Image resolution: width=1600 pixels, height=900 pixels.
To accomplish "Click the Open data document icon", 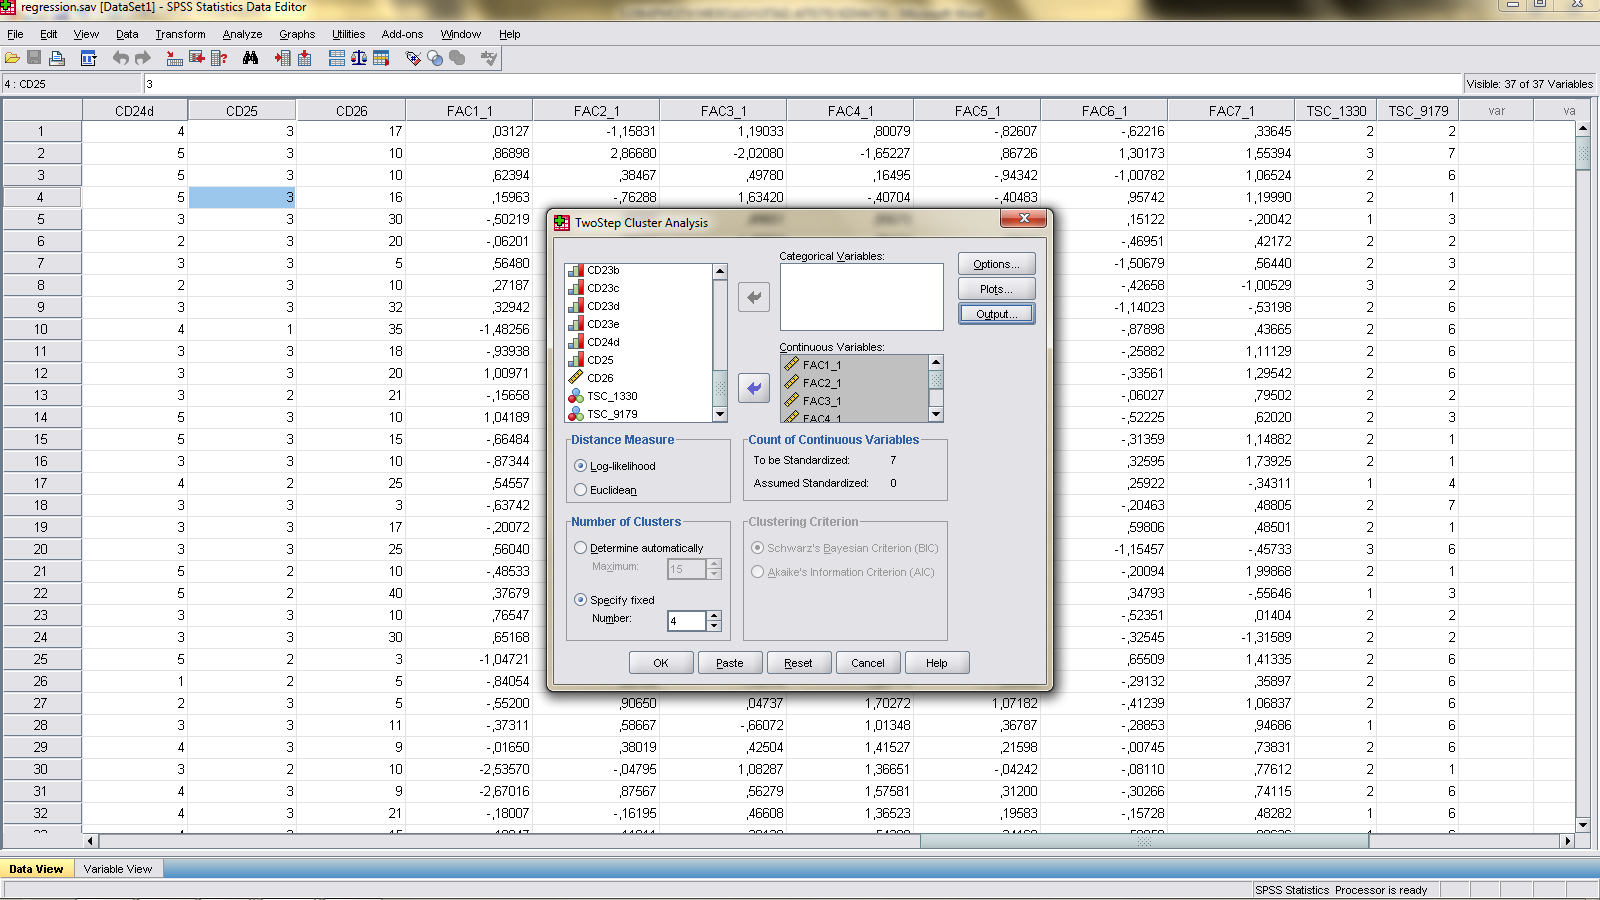I will [x=12, y=58].
